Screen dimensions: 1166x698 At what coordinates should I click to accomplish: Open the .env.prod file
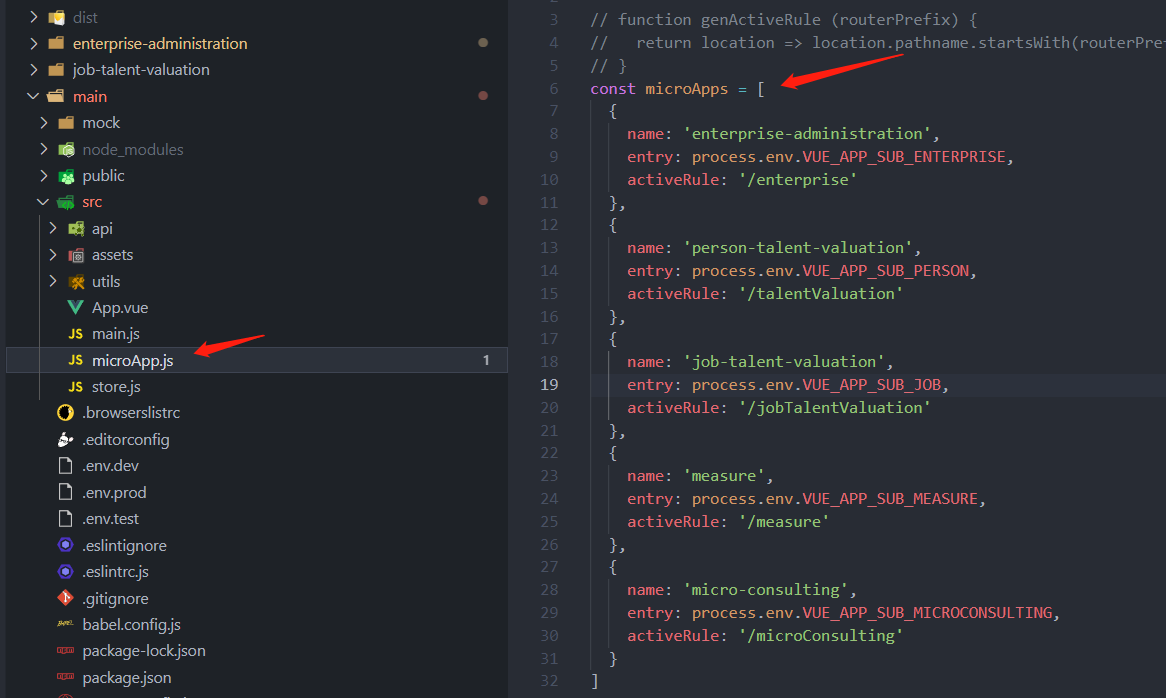pos(114,493)
